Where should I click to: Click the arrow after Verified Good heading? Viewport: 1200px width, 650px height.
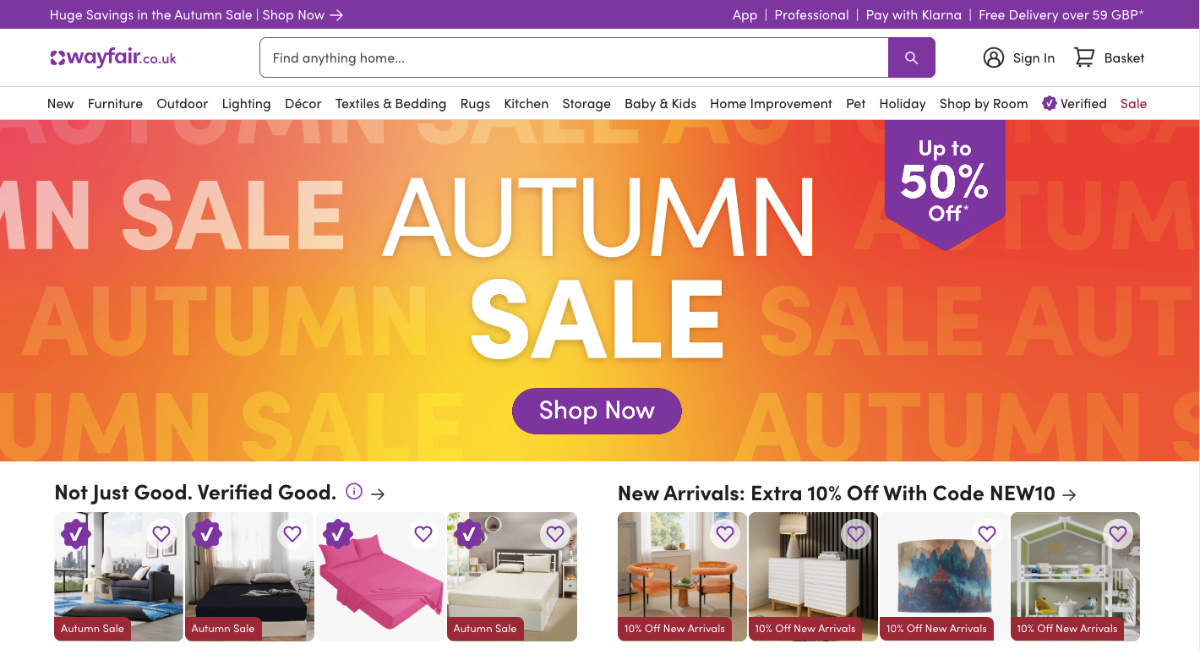[x=378, y=493]
